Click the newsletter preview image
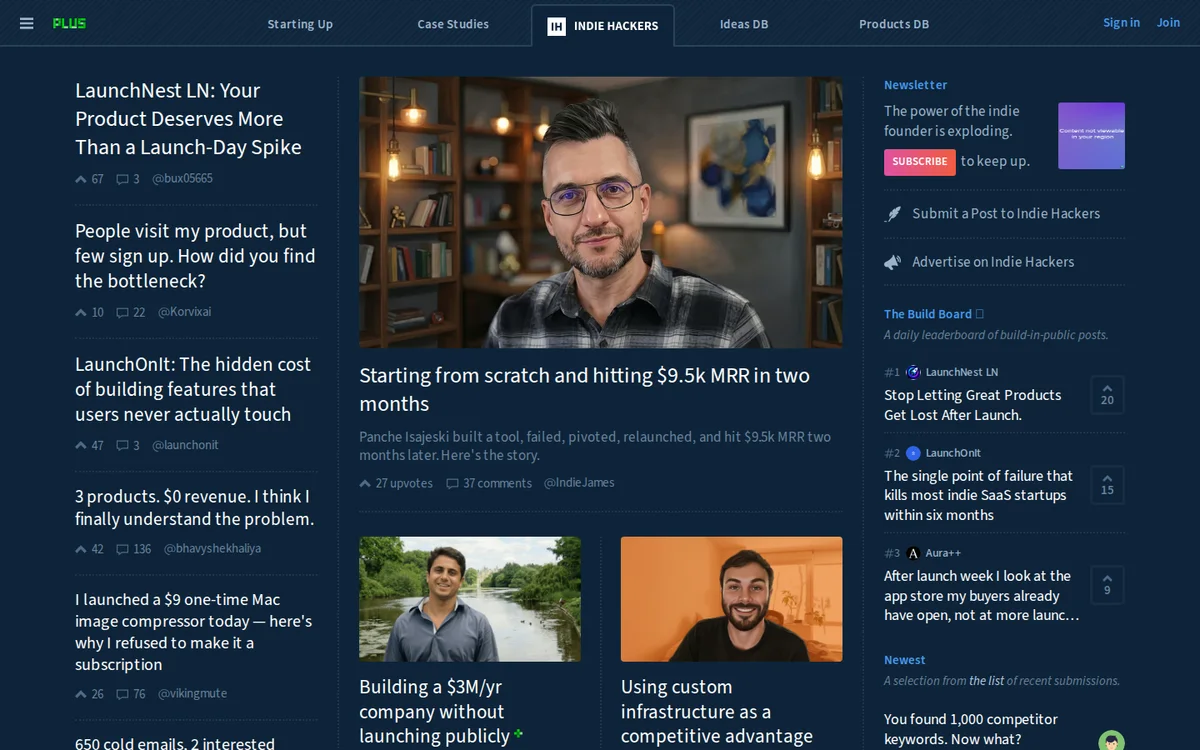This screenshot has width=1200, height=750. pyautogui.click(x=1091, y=135)
